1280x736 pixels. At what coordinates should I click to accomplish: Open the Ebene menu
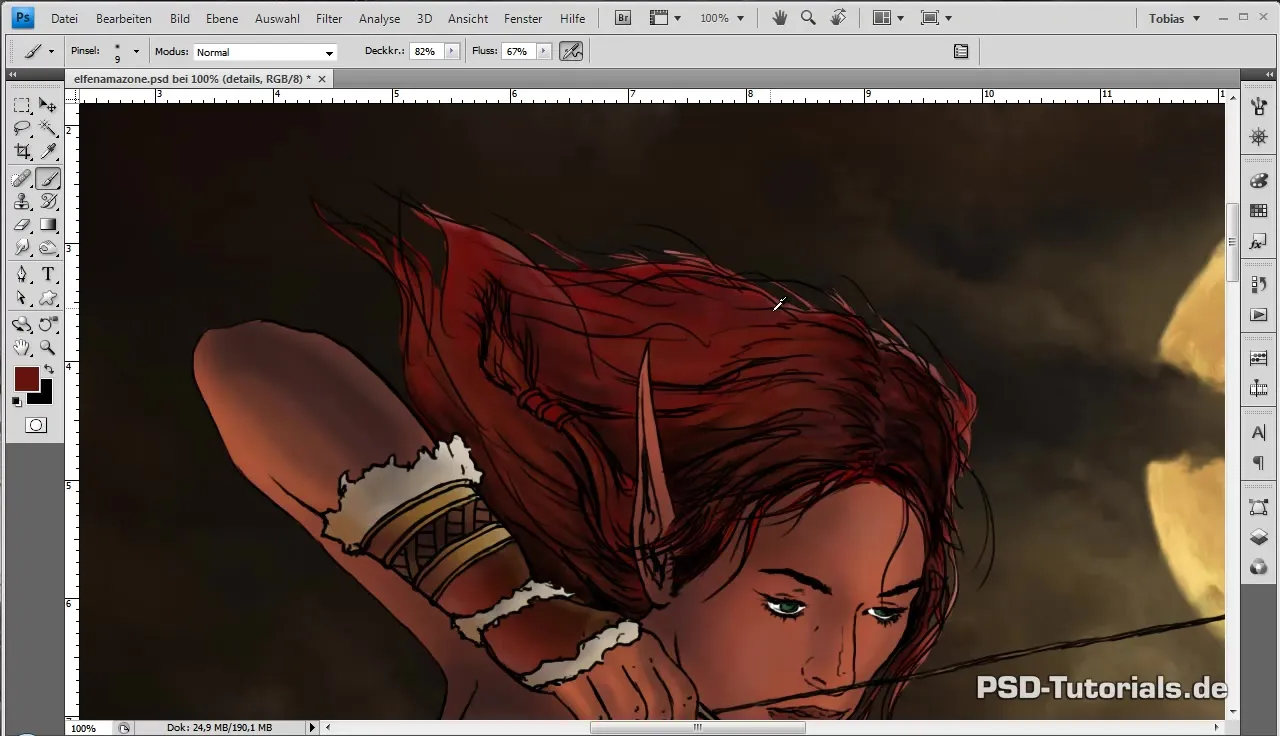222,18
